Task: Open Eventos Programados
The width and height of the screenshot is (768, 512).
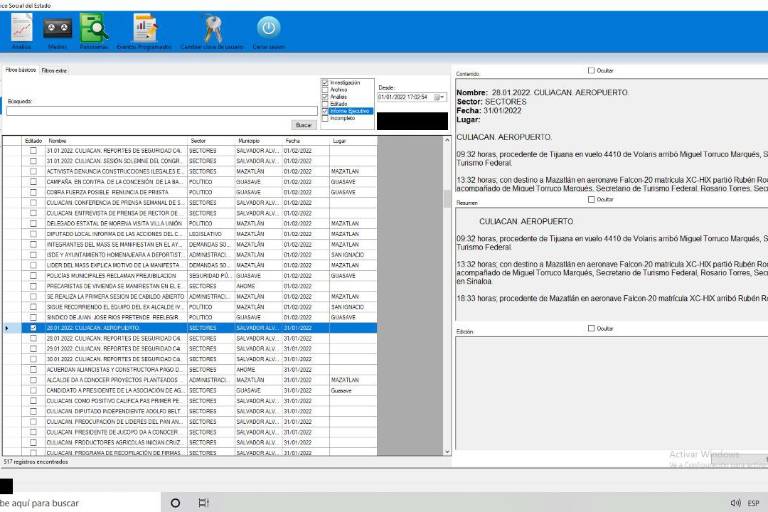Action: 146,29
